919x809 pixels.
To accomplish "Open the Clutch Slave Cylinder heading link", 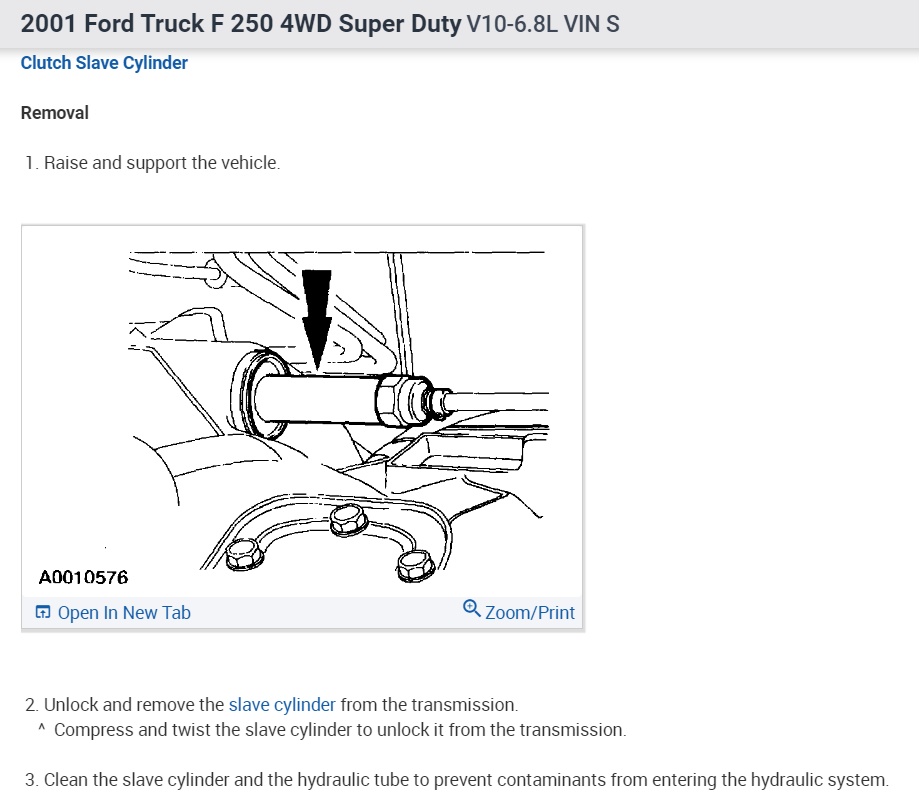I will (x=104, y=63).
